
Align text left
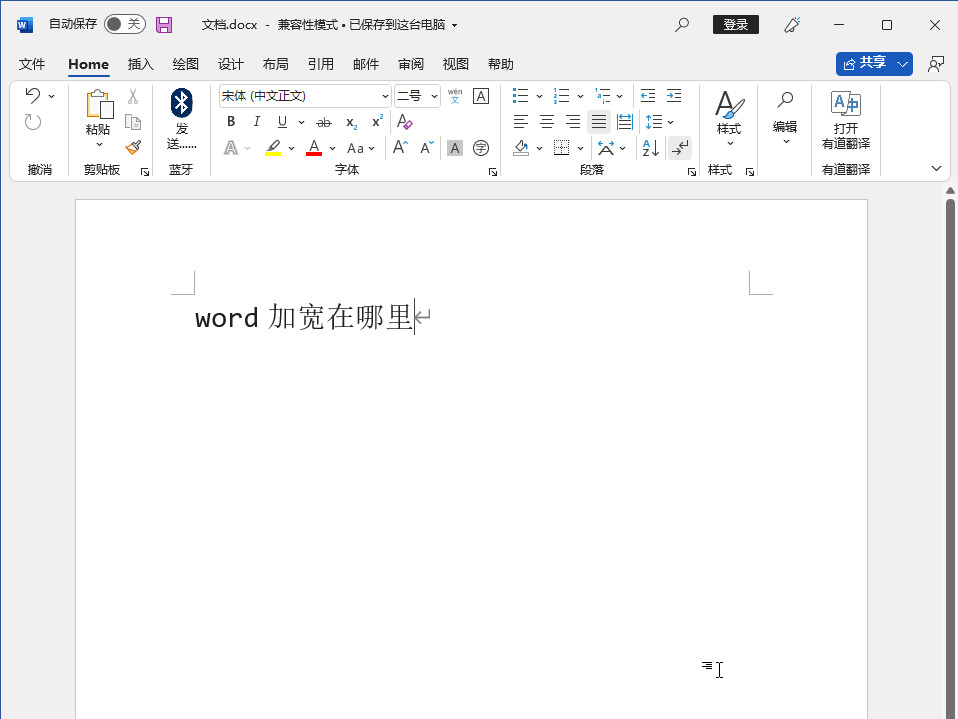click(521, 122)
